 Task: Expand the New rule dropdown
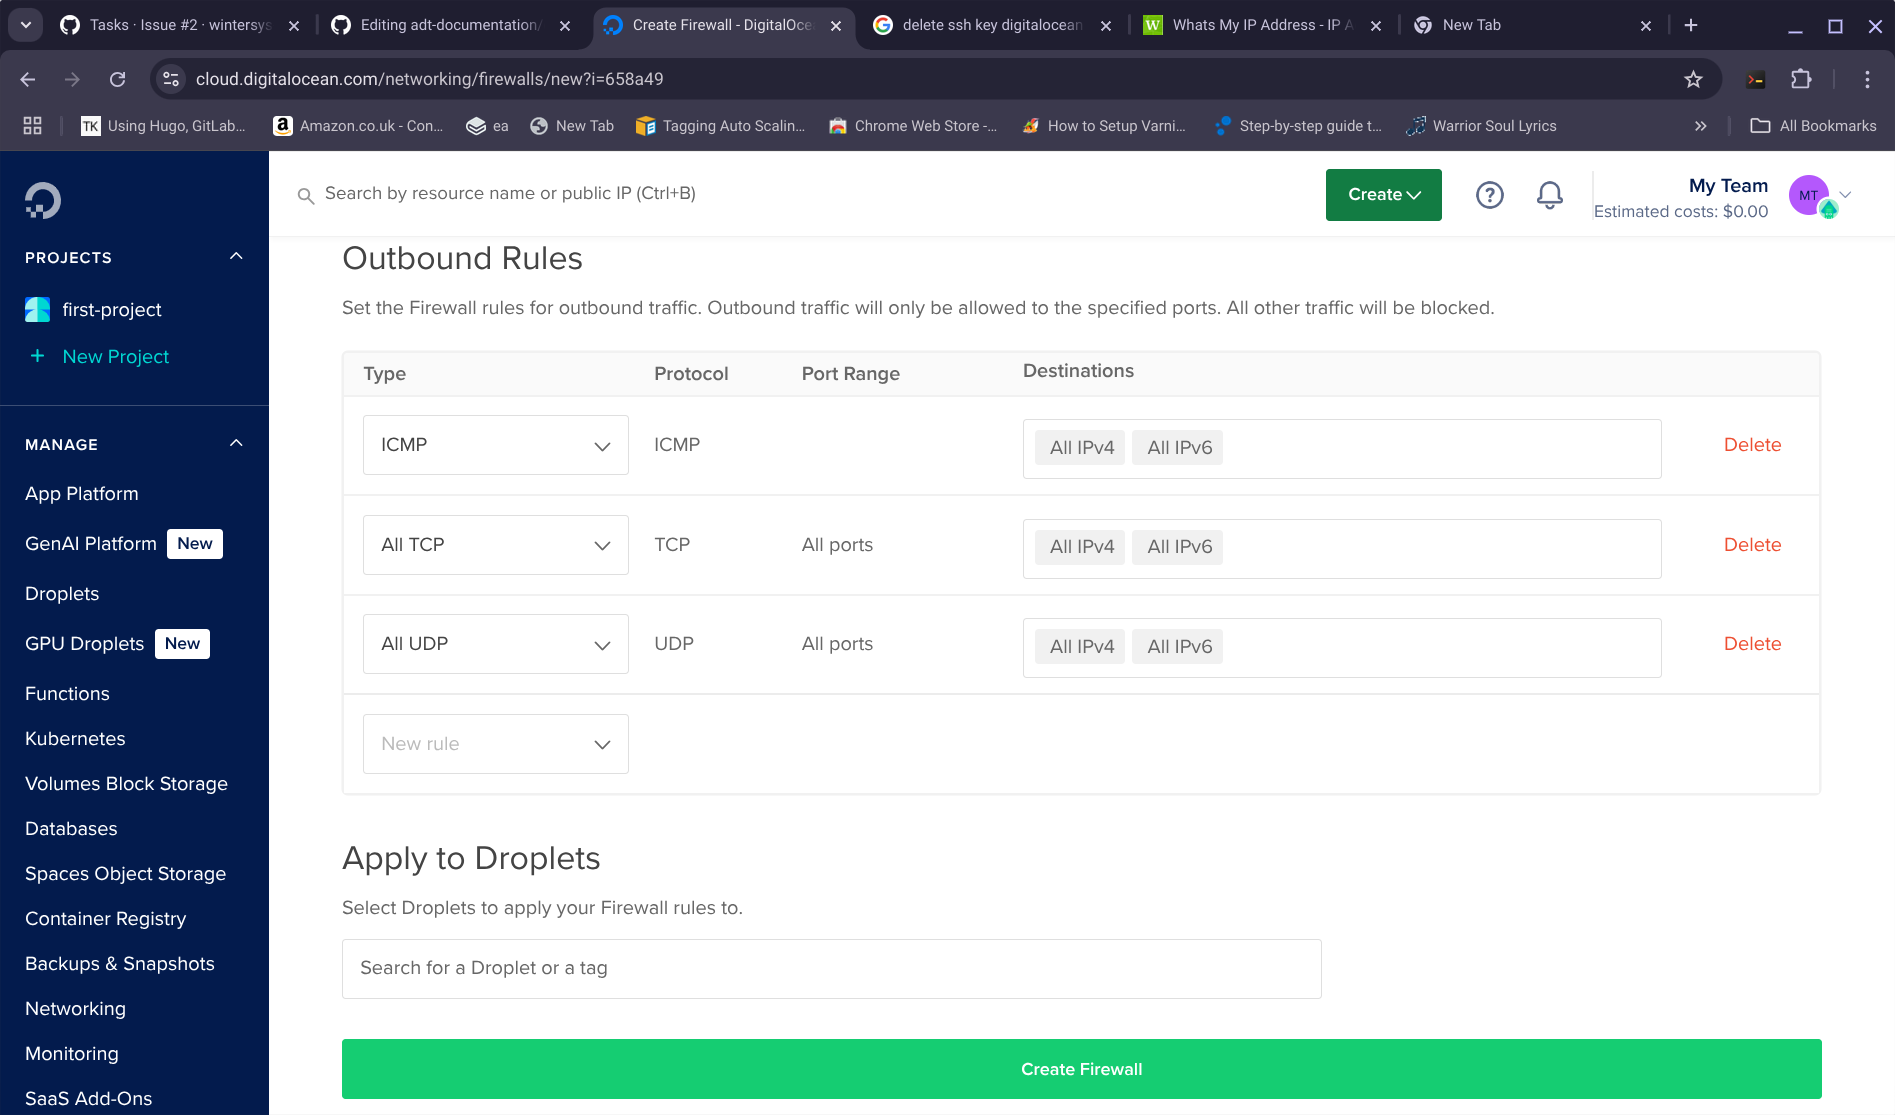pyautogui.click(x=495, y=744)
